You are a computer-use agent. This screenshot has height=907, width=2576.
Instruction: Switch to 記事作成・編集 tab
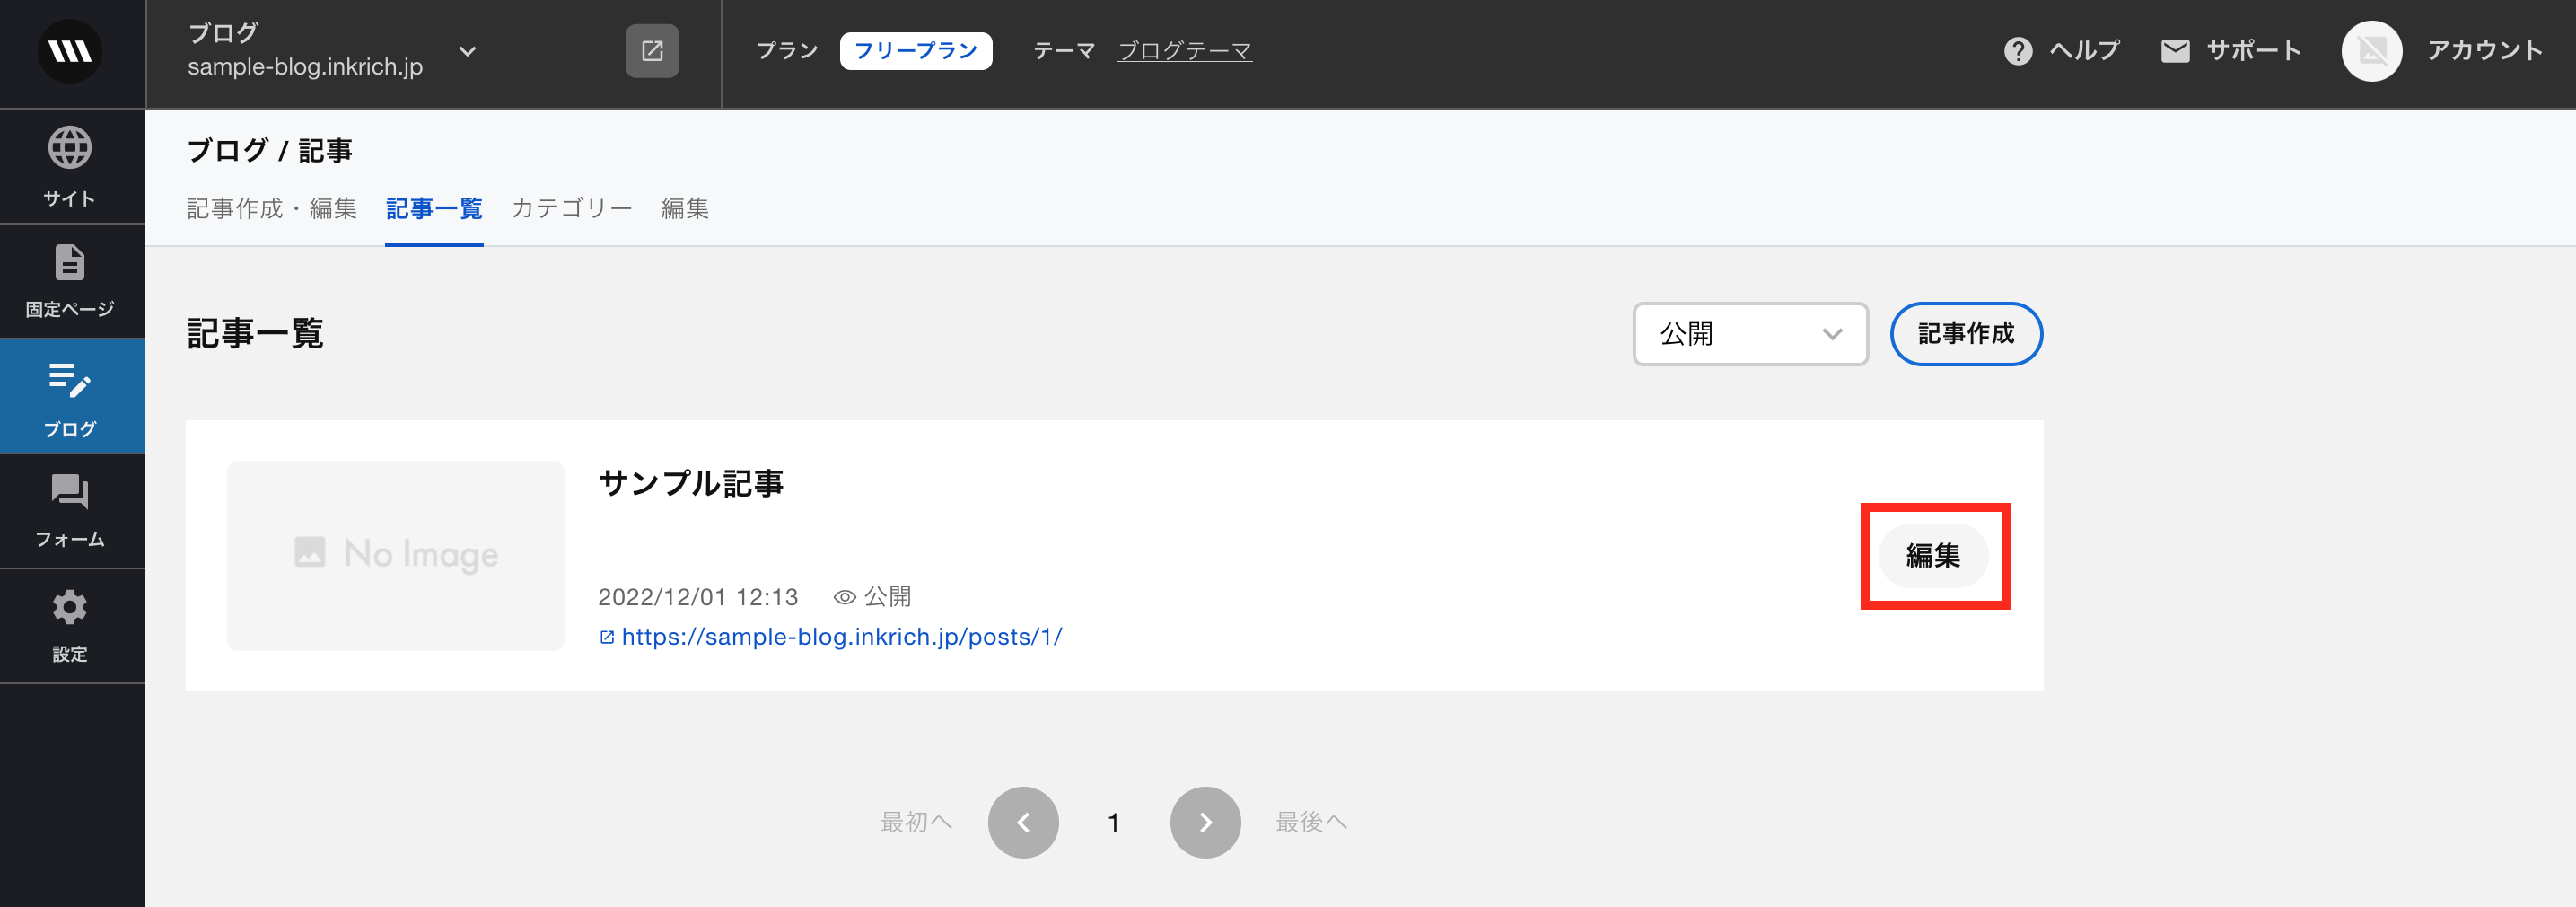tap(272, 209)
